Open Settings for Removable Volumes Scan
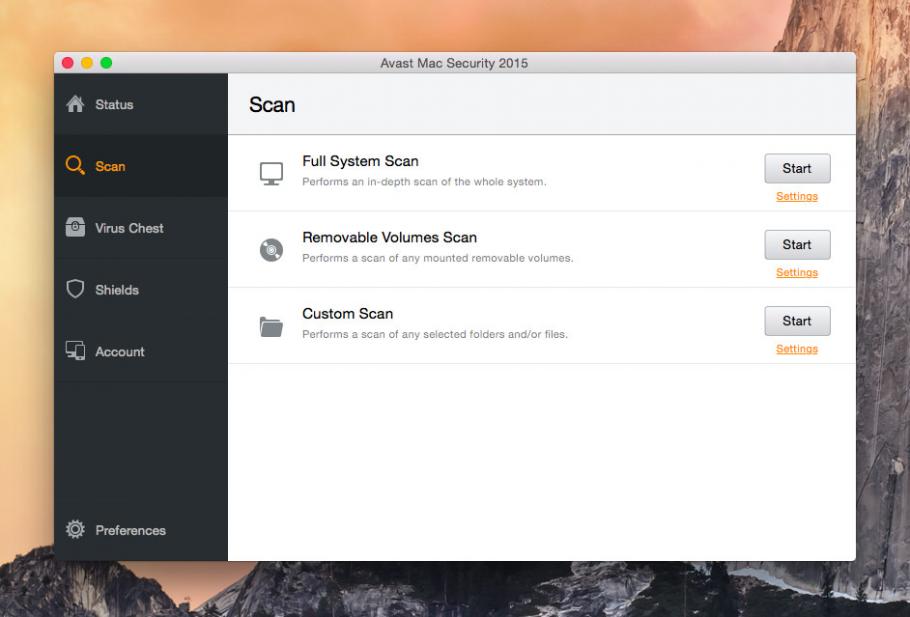Screen dimensions: 910x617 click(x=796, y=271)
